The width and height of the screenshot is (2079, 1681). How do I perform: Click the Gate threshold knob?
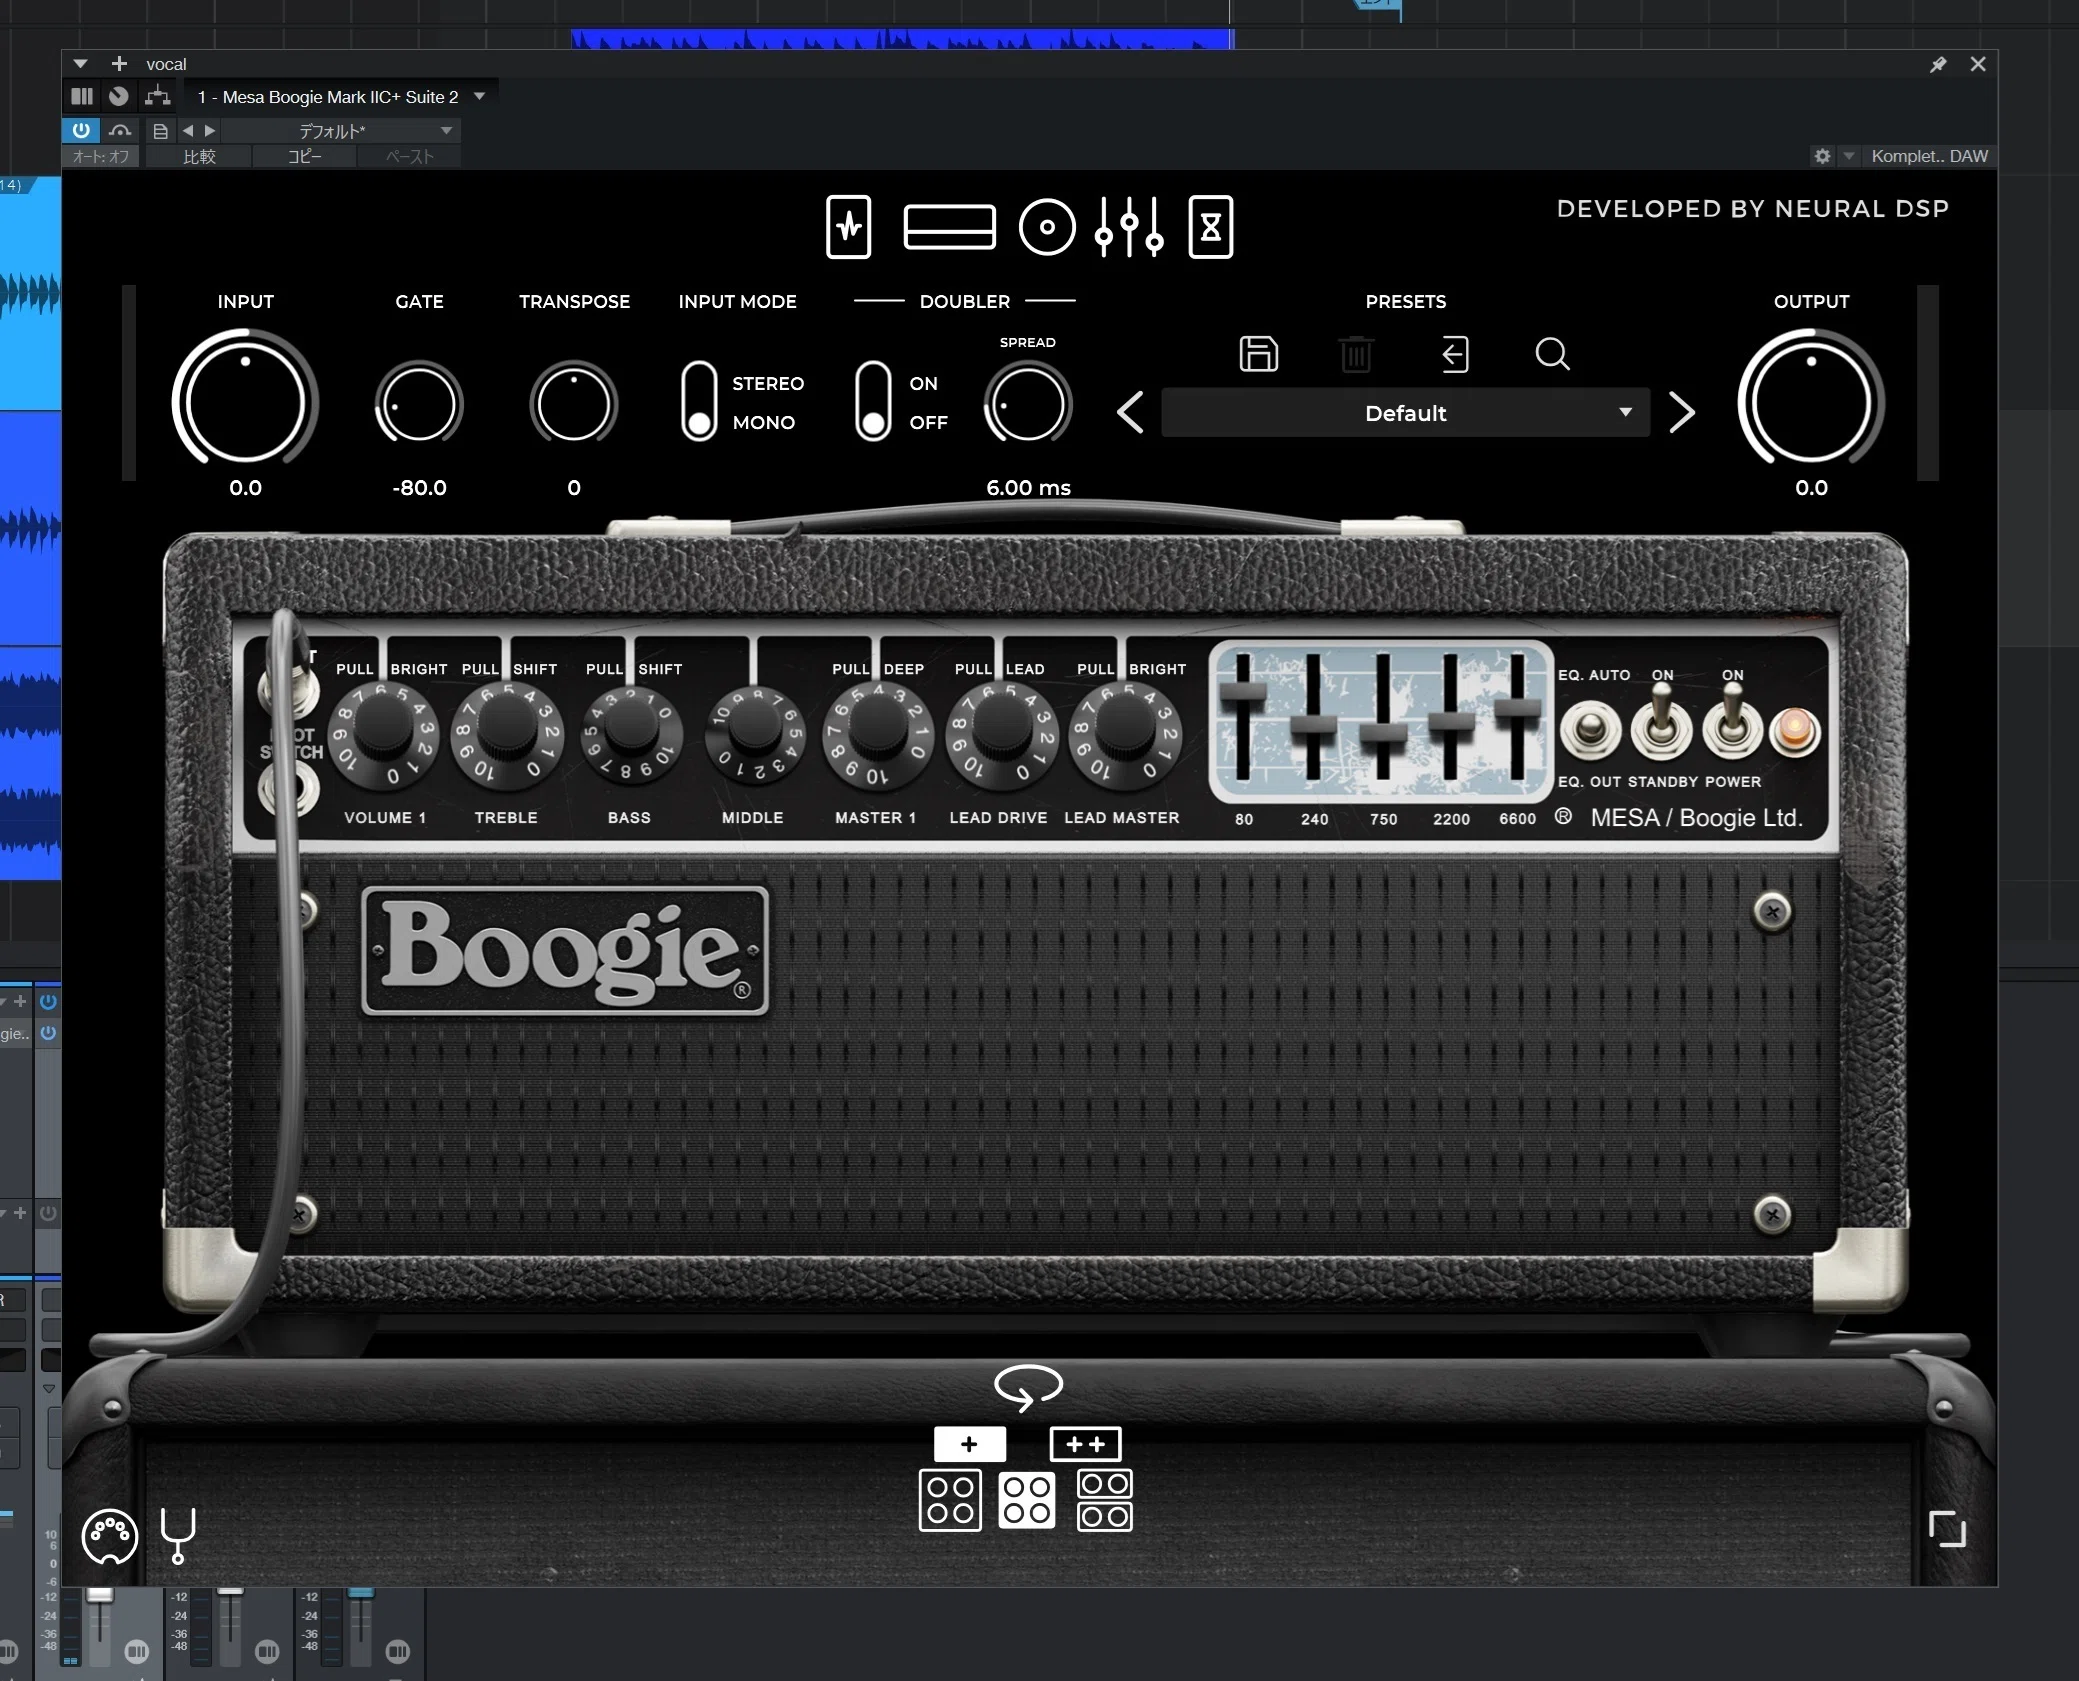419,403
